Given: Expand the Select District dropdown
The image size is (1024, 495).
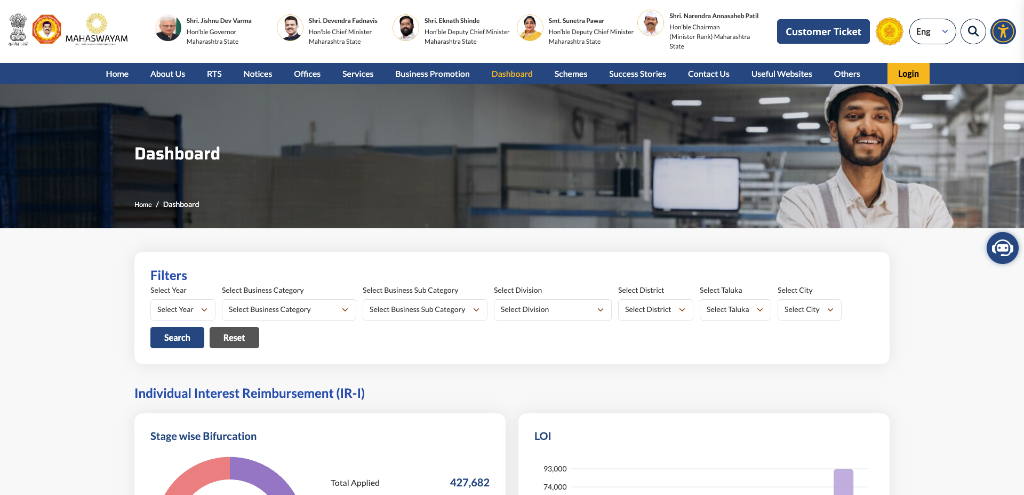Looking at the screenshot, I should coord(656,310).
